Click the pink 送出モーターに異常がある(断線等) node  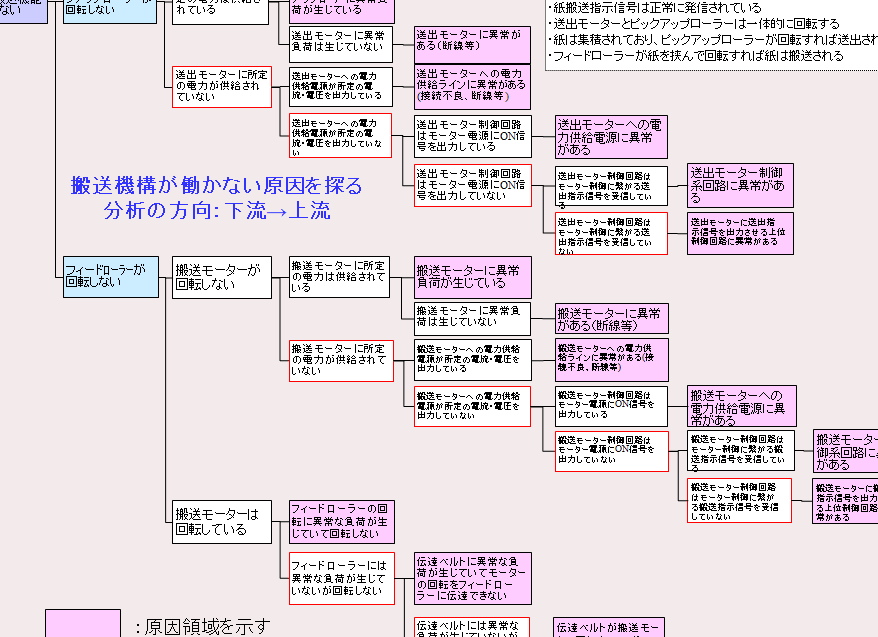(x=472, y=46)
